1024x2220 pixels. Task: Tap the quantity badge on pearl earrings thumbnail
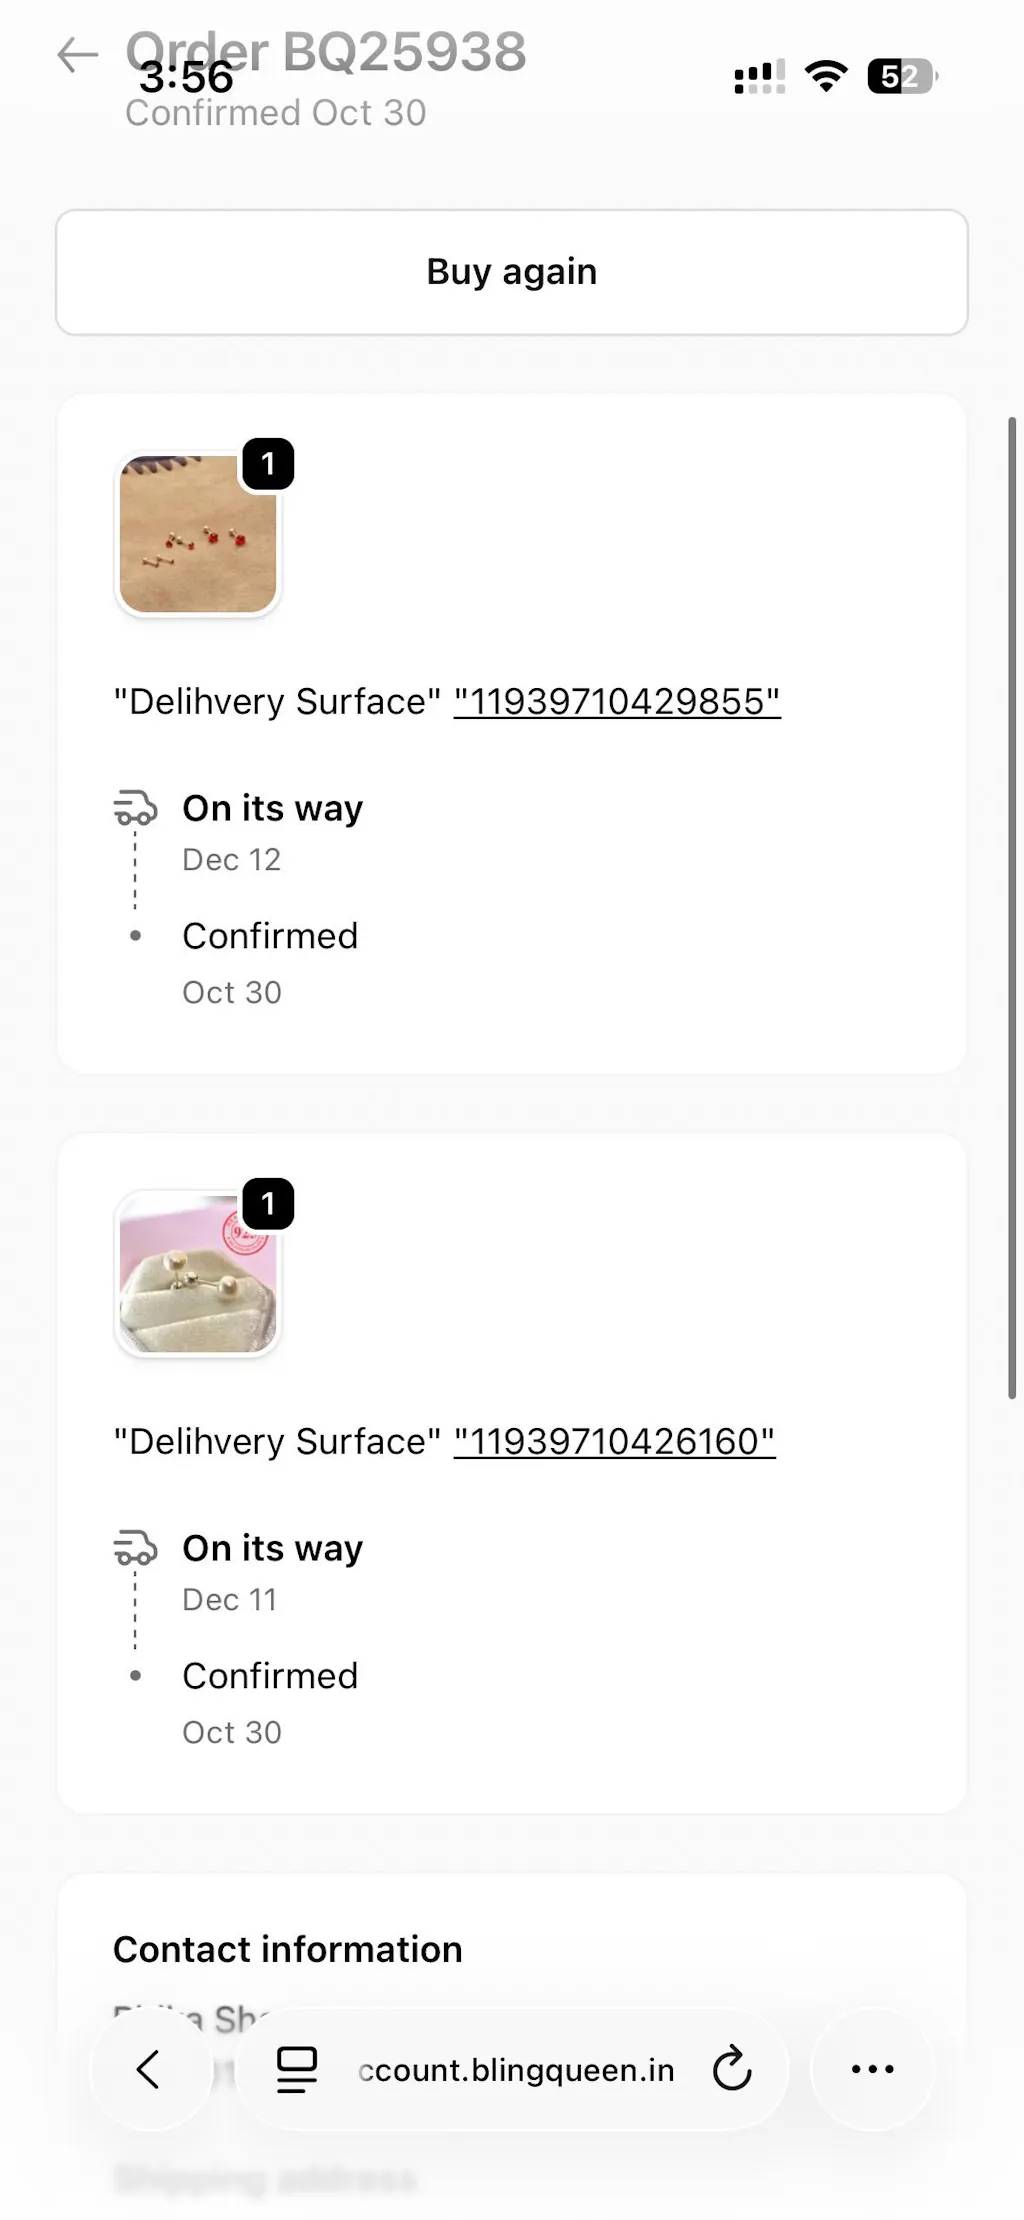coord(268,1204)
